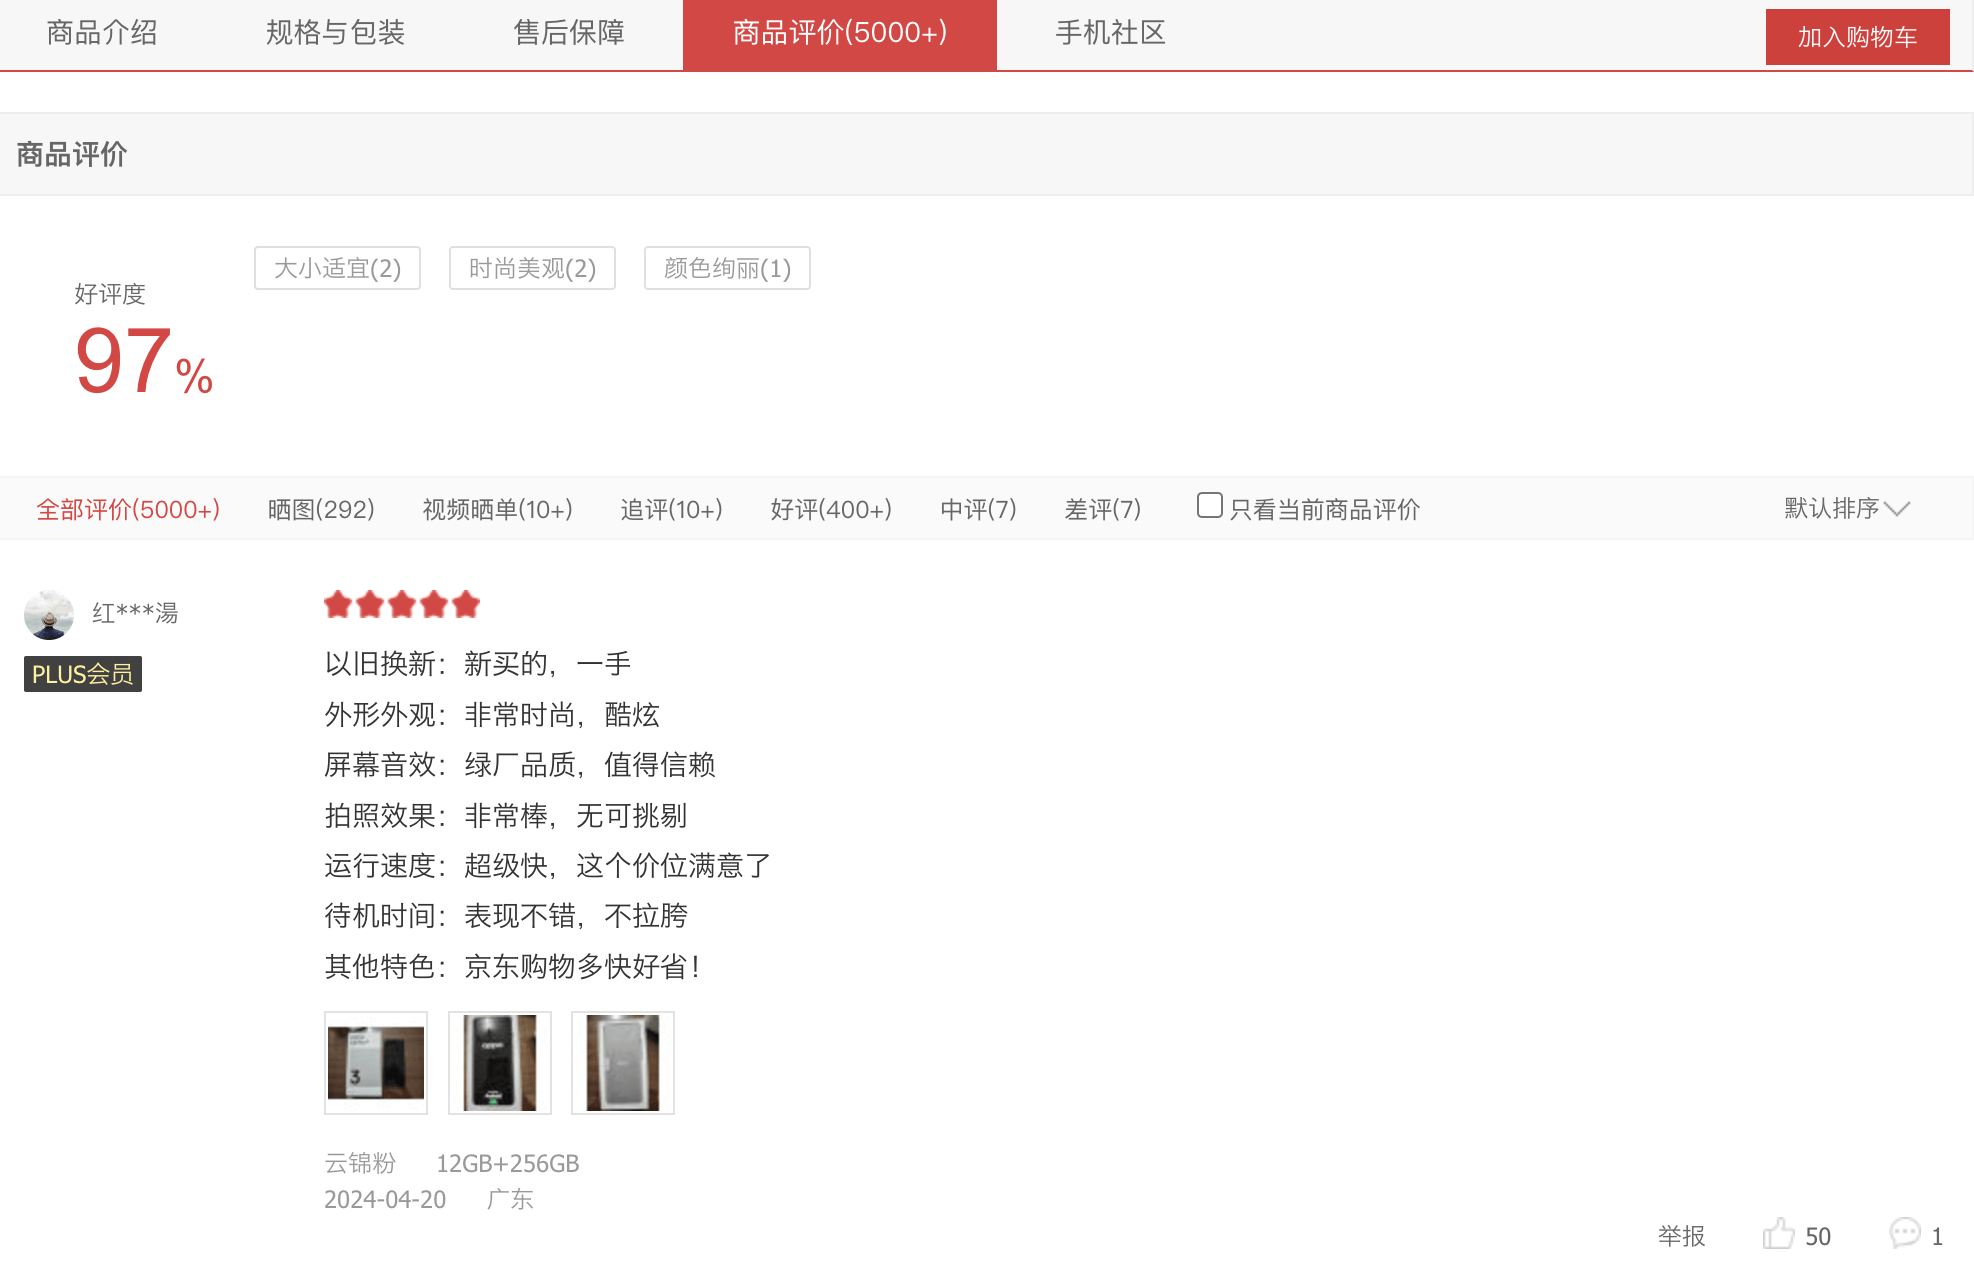Click the 加入购物车 button

tap(1857, 36)
